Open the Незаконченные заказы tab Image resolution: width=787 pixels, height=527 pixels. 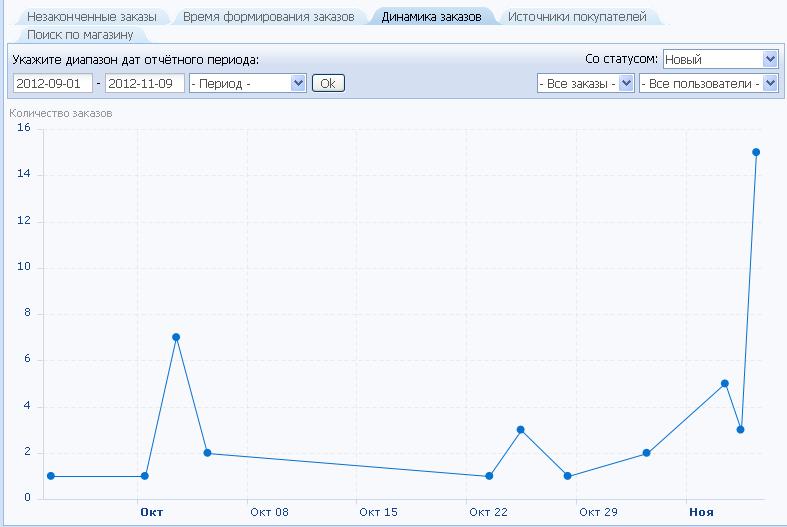[91, 17]
